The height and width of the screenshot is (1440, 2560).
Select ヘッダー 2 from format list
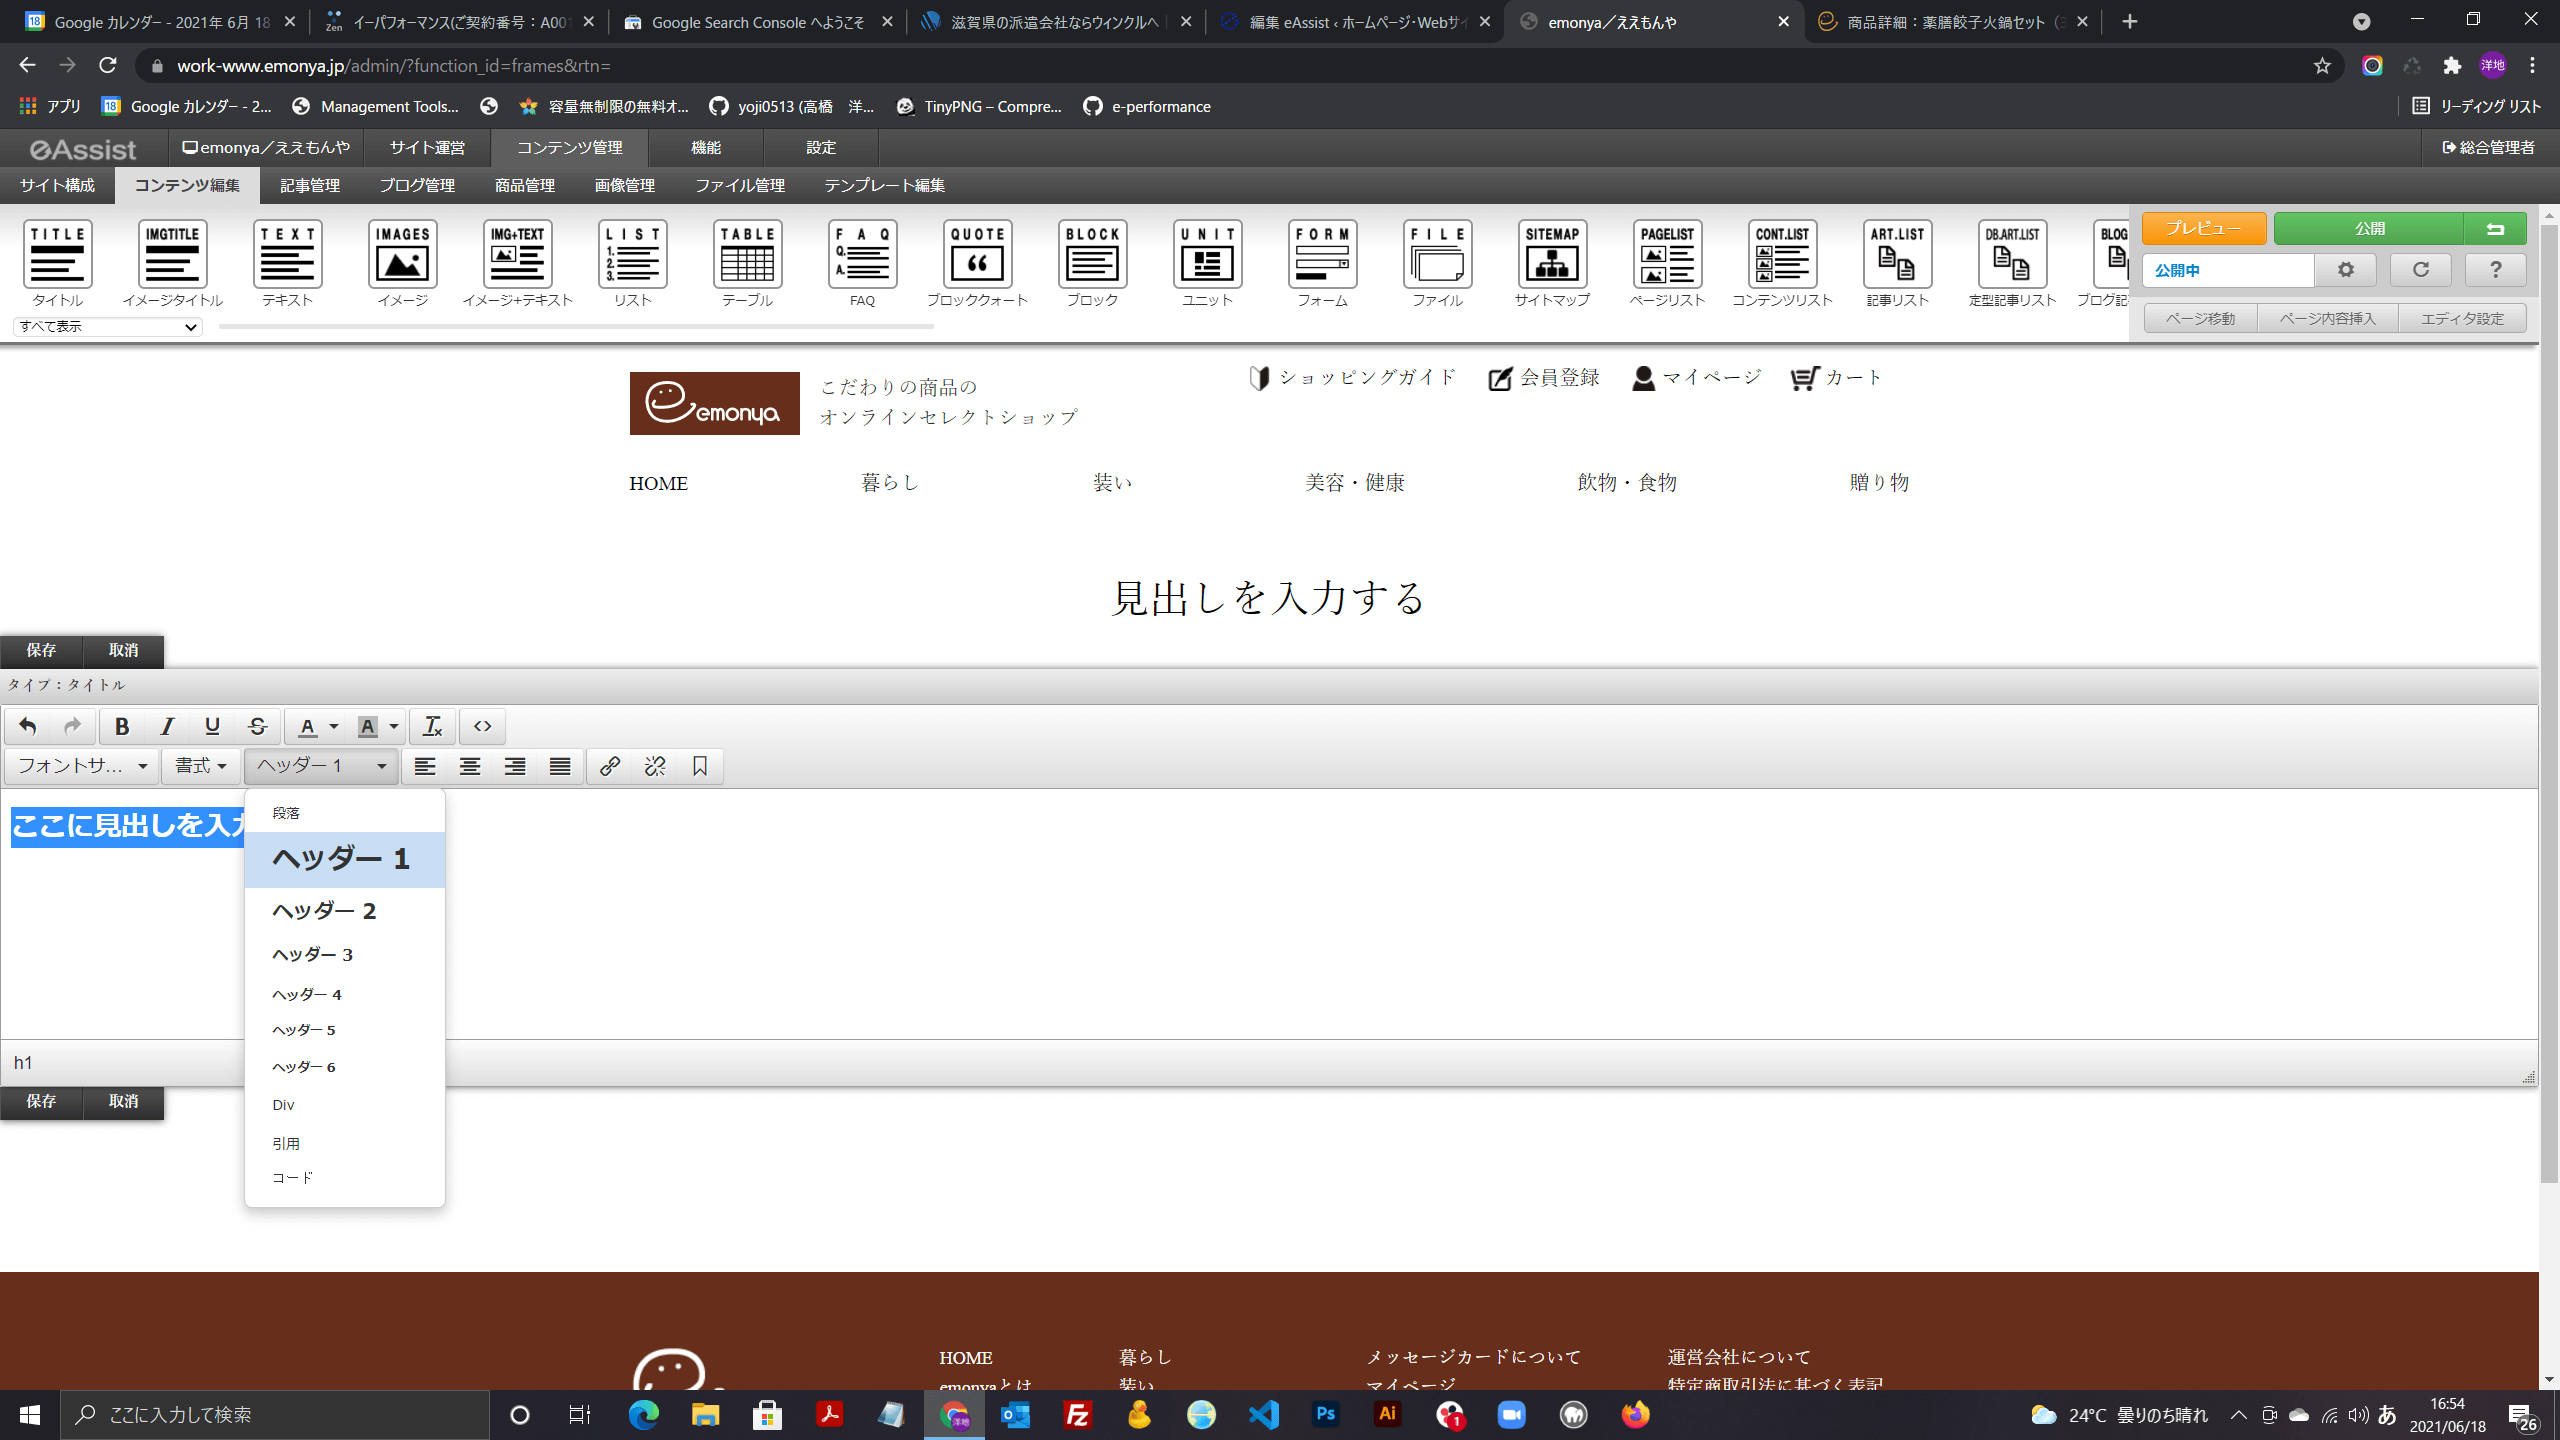click(324, 911)
